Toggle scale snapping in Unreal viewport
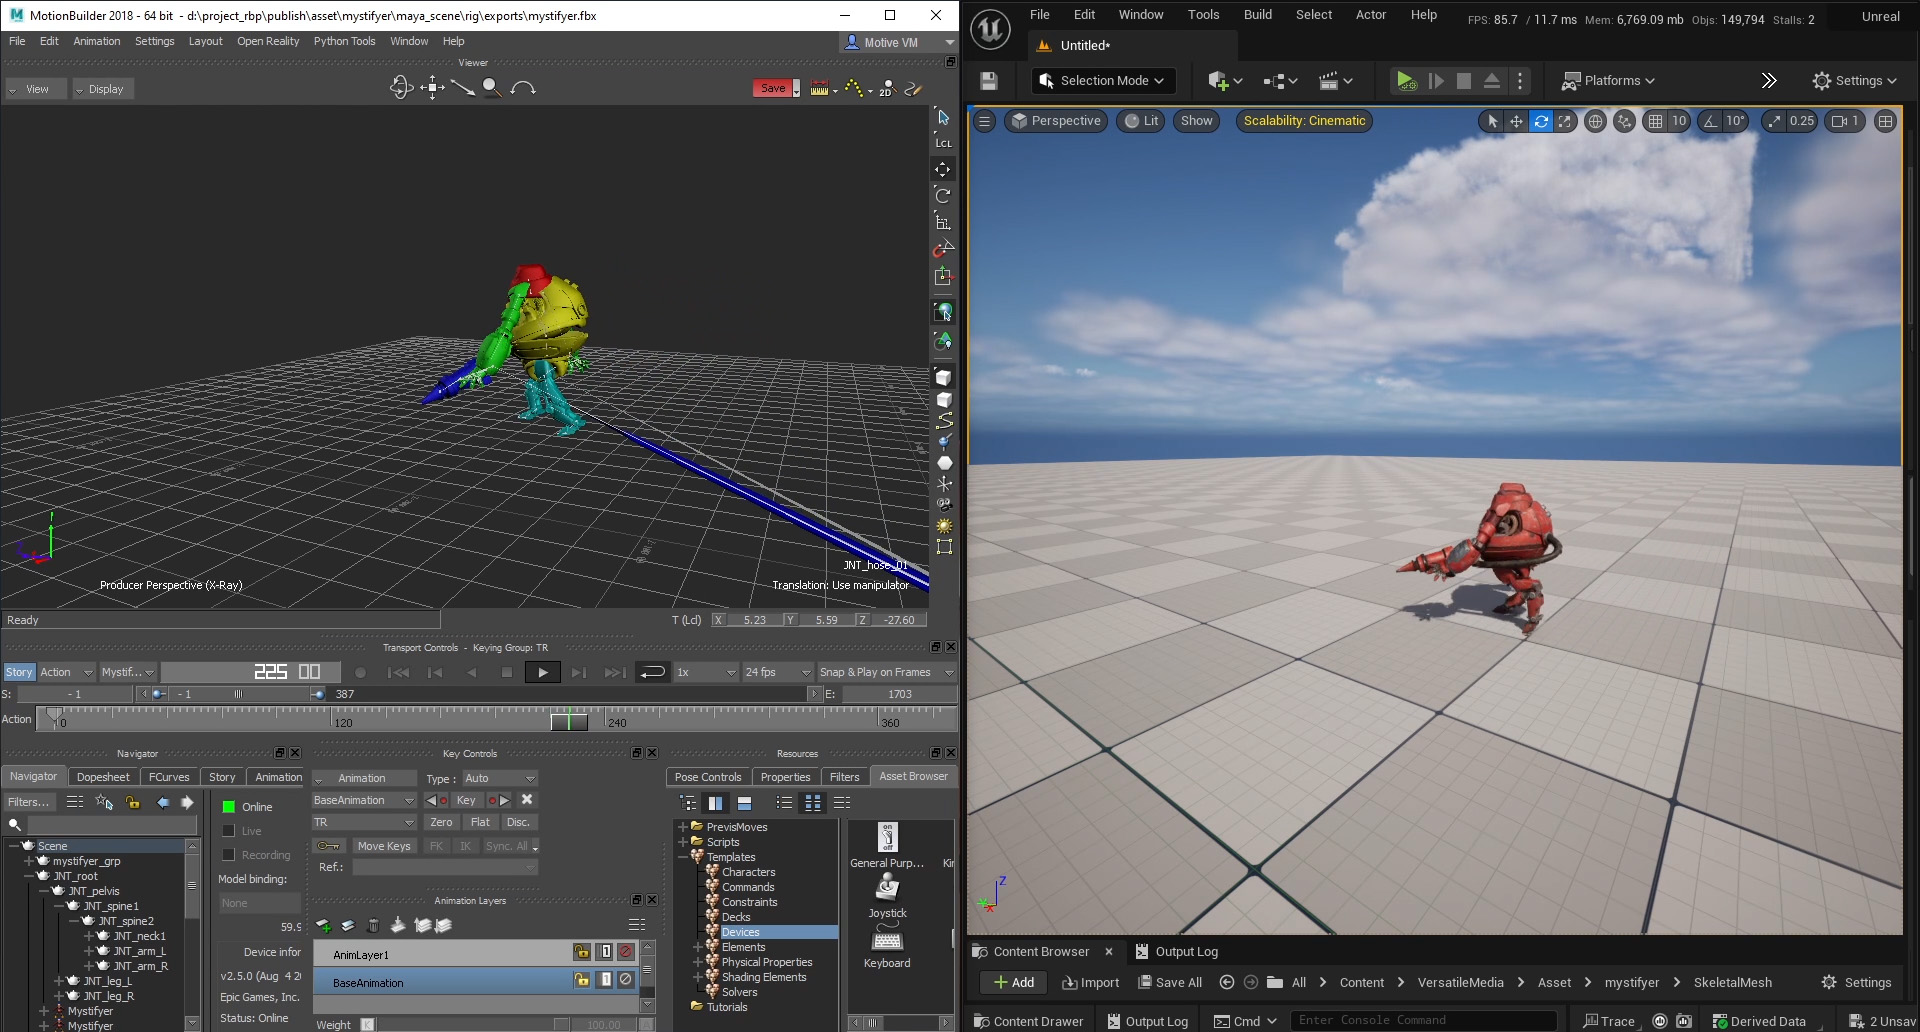The image size is (1920, 1032). coord(1774,121)
